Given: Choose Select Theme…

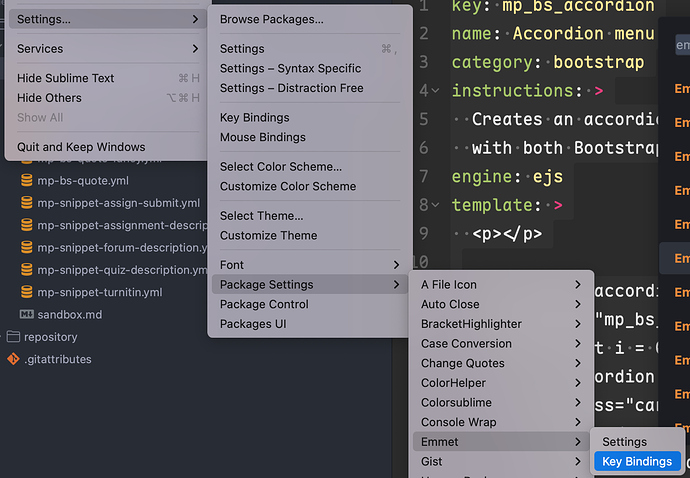Looking at the screenshot, I should tap(310, 216).
